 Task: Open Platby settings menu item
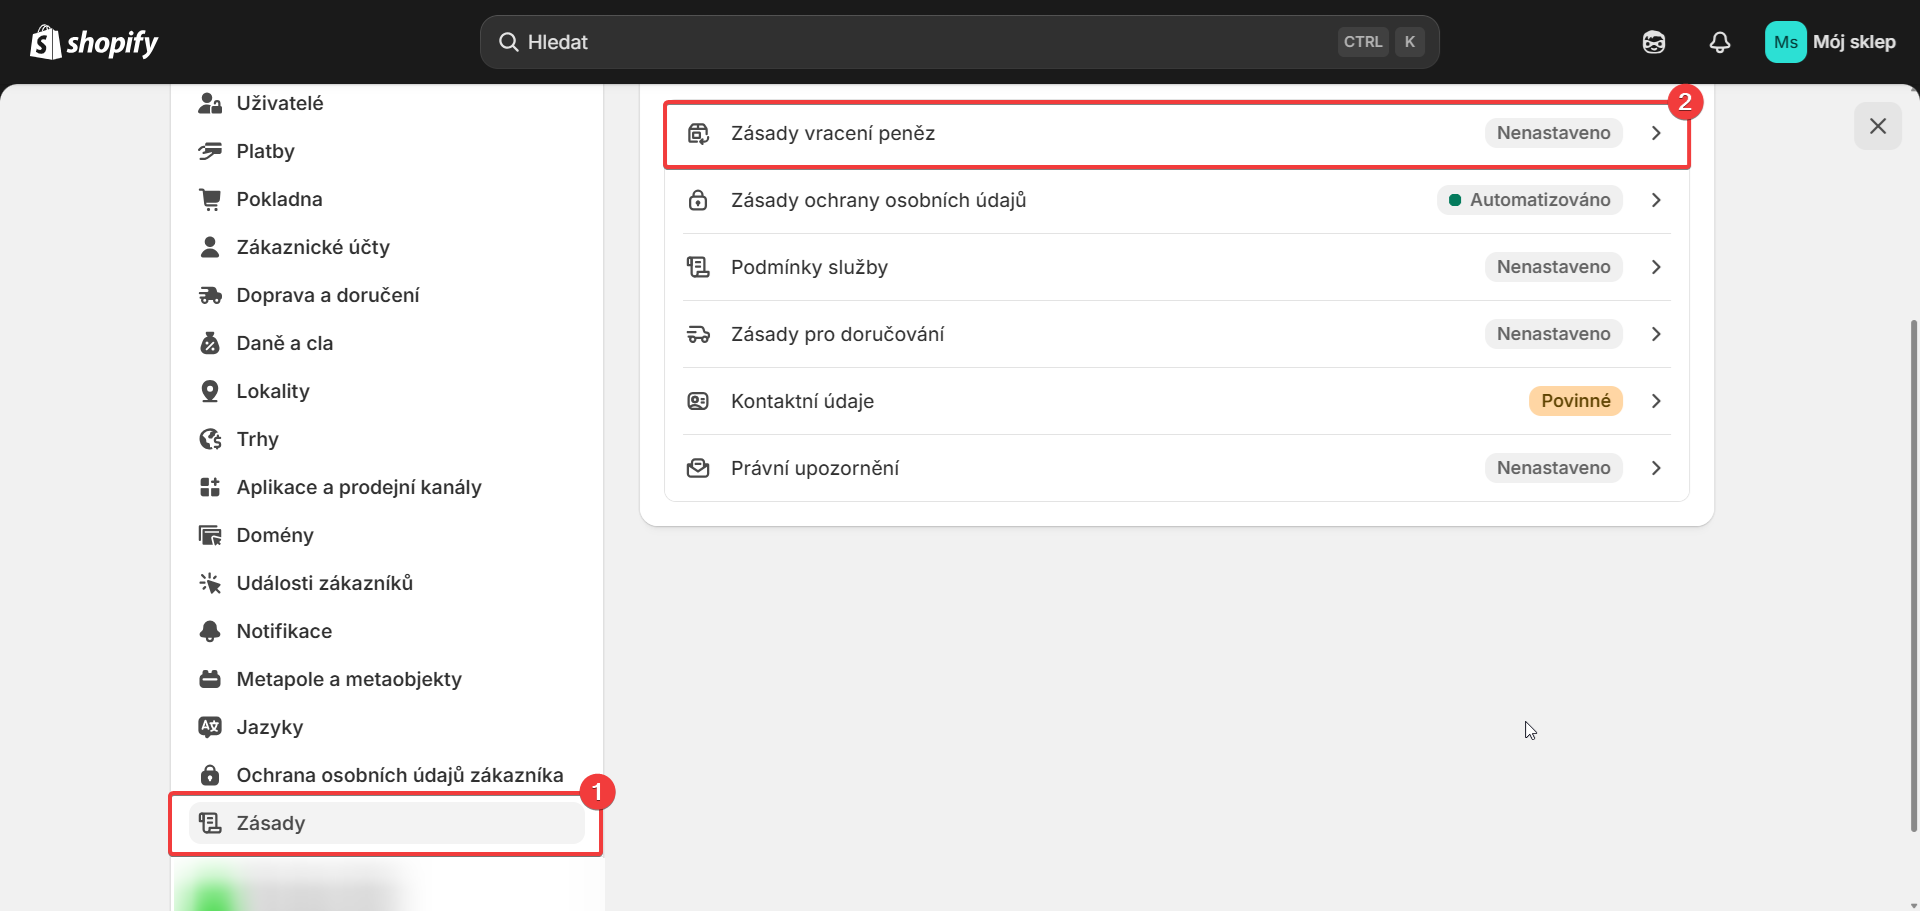pos(265,151)
